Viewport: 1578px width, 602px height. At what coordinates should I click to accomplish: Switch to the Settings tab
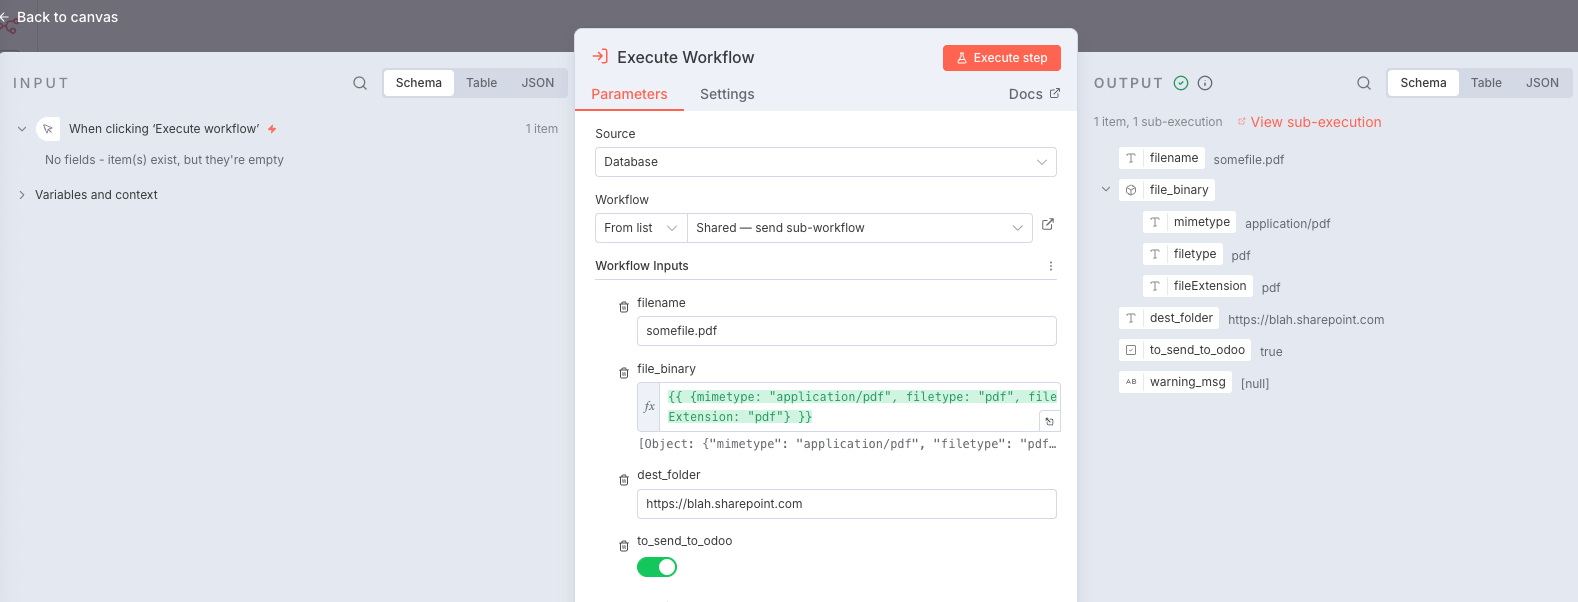(x=727, y=94)
